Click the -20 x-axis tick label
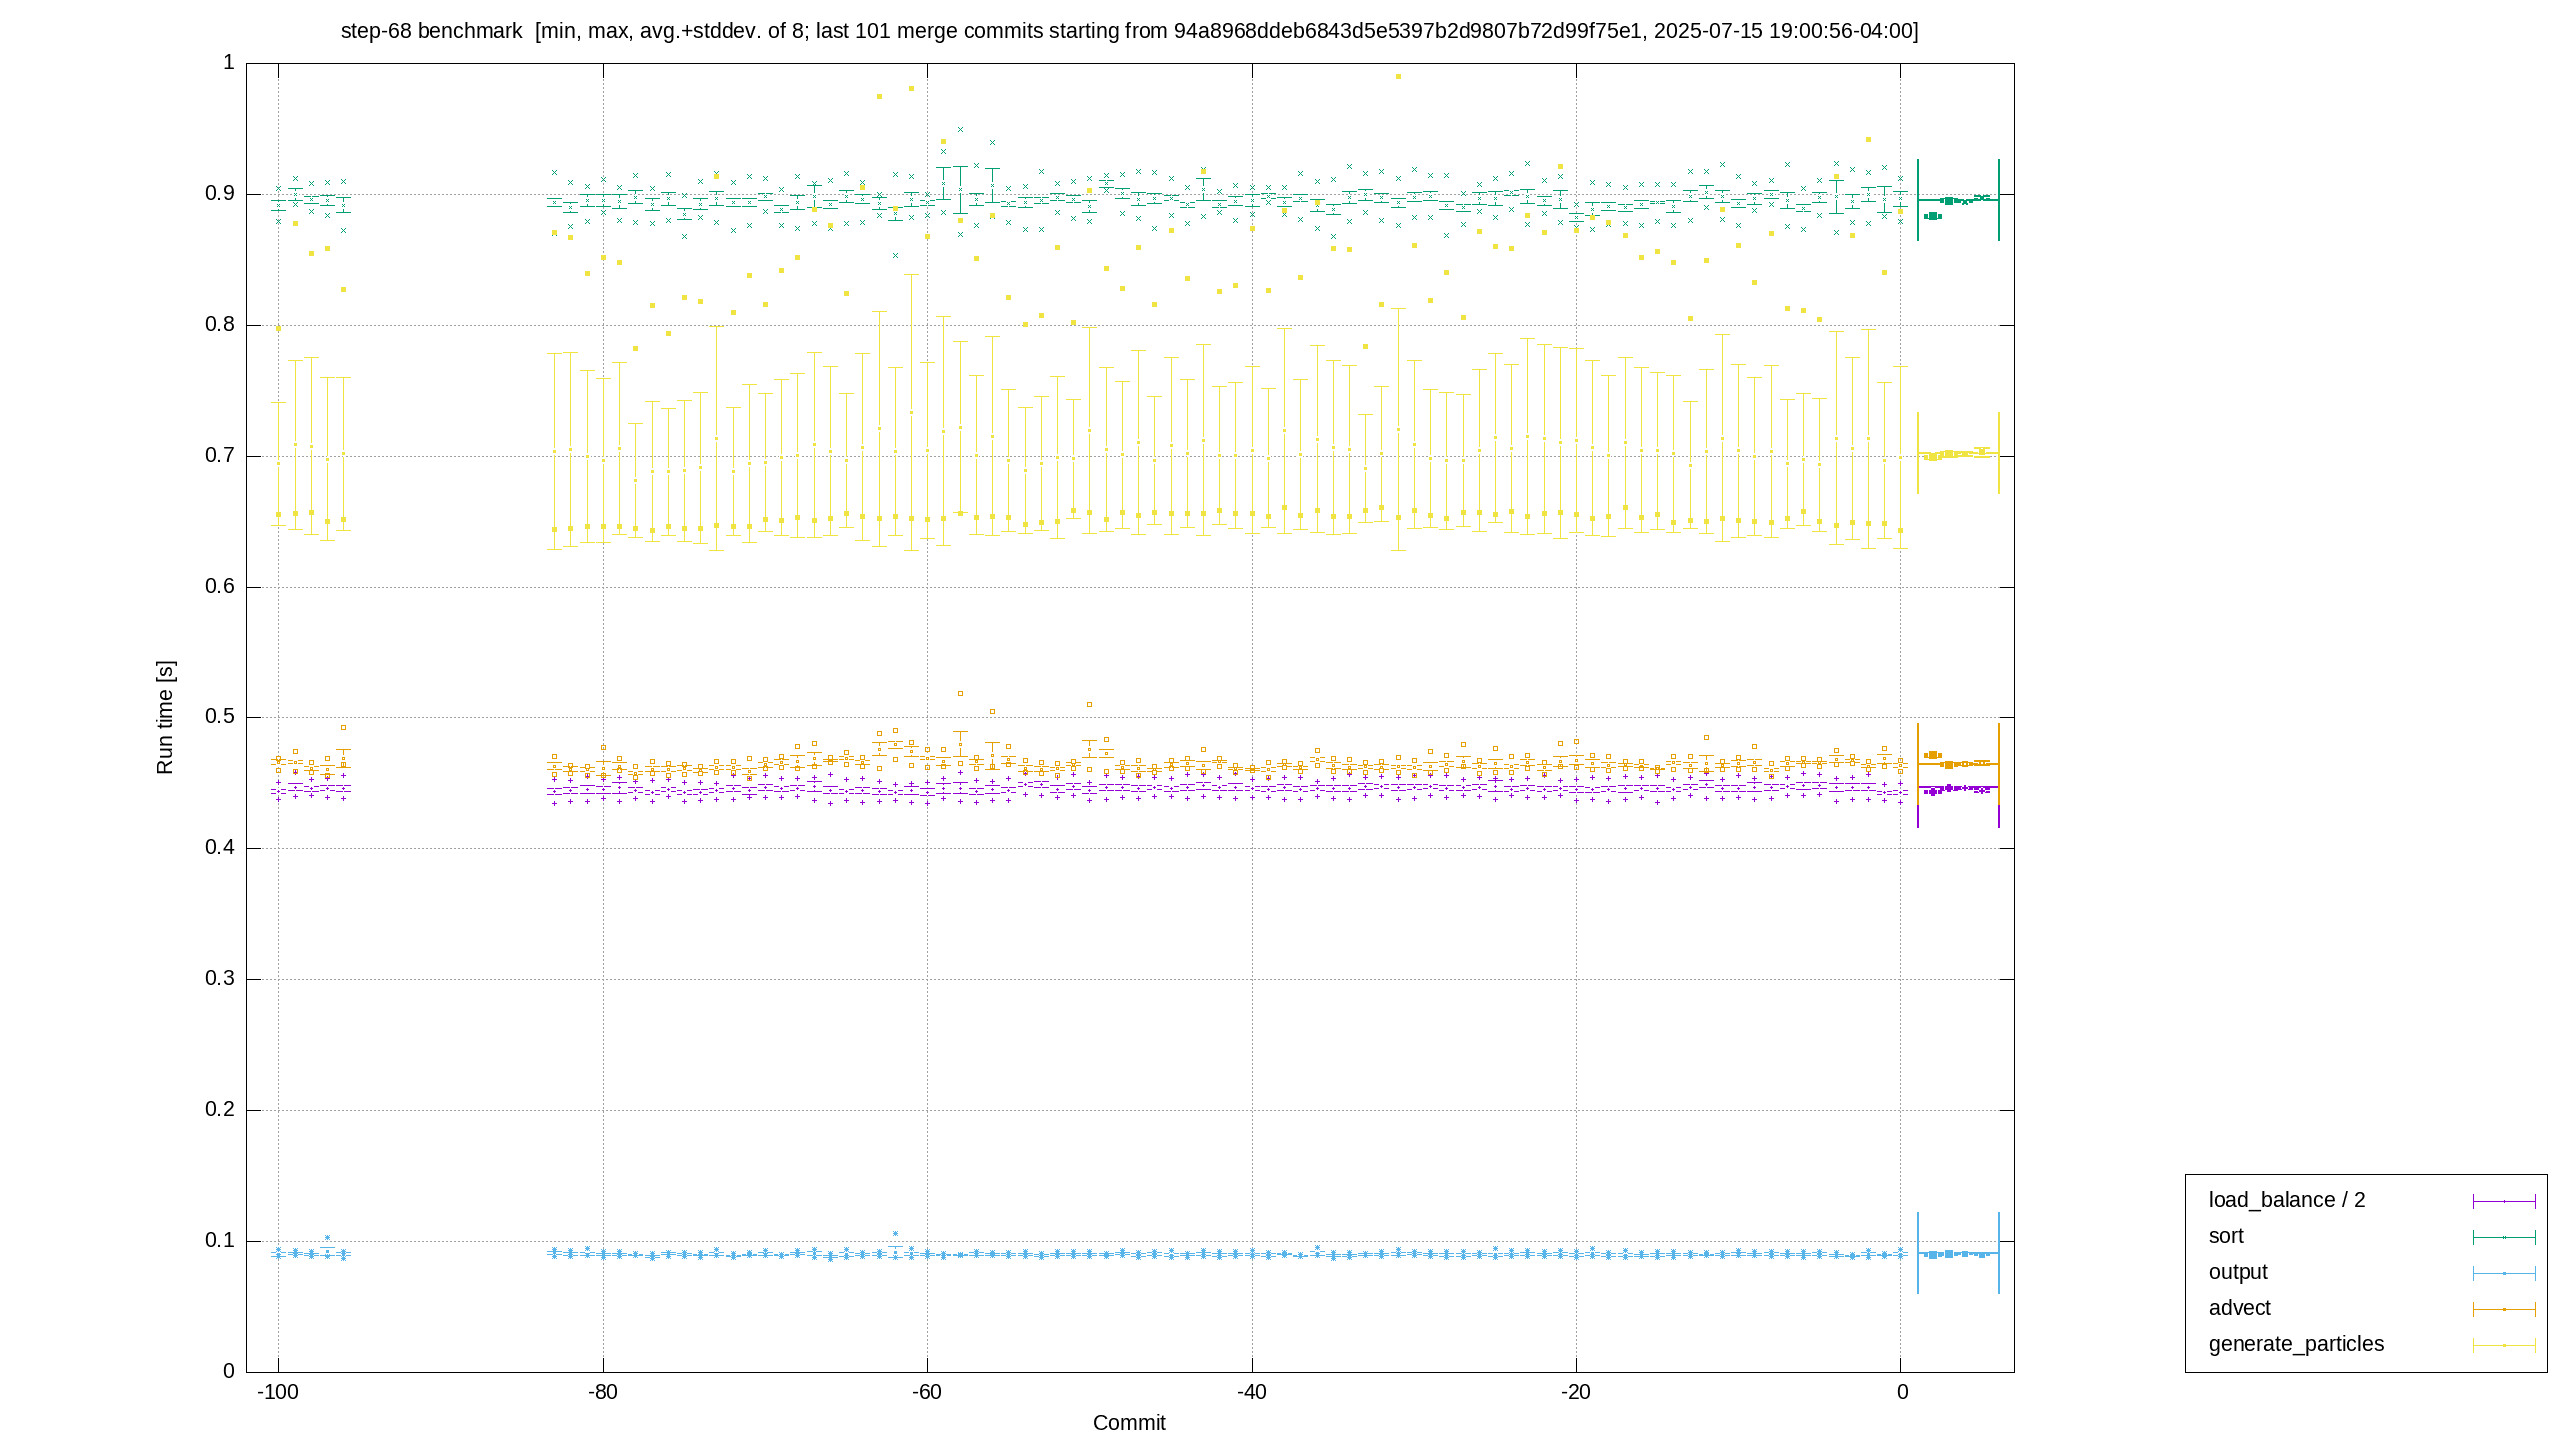Viewport: 2560px width, 1440px height. pyautogui.click(x=1576, y=1392)
